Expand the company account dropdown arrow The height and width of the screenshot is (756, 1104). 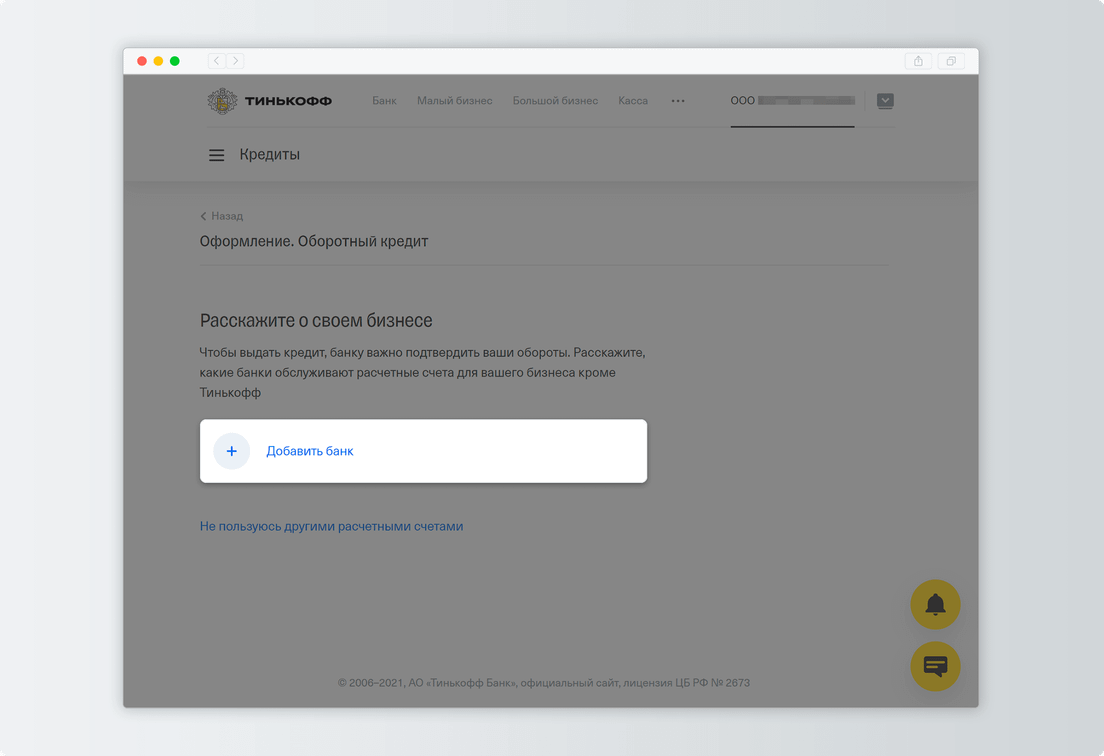[x=885, y=101]
